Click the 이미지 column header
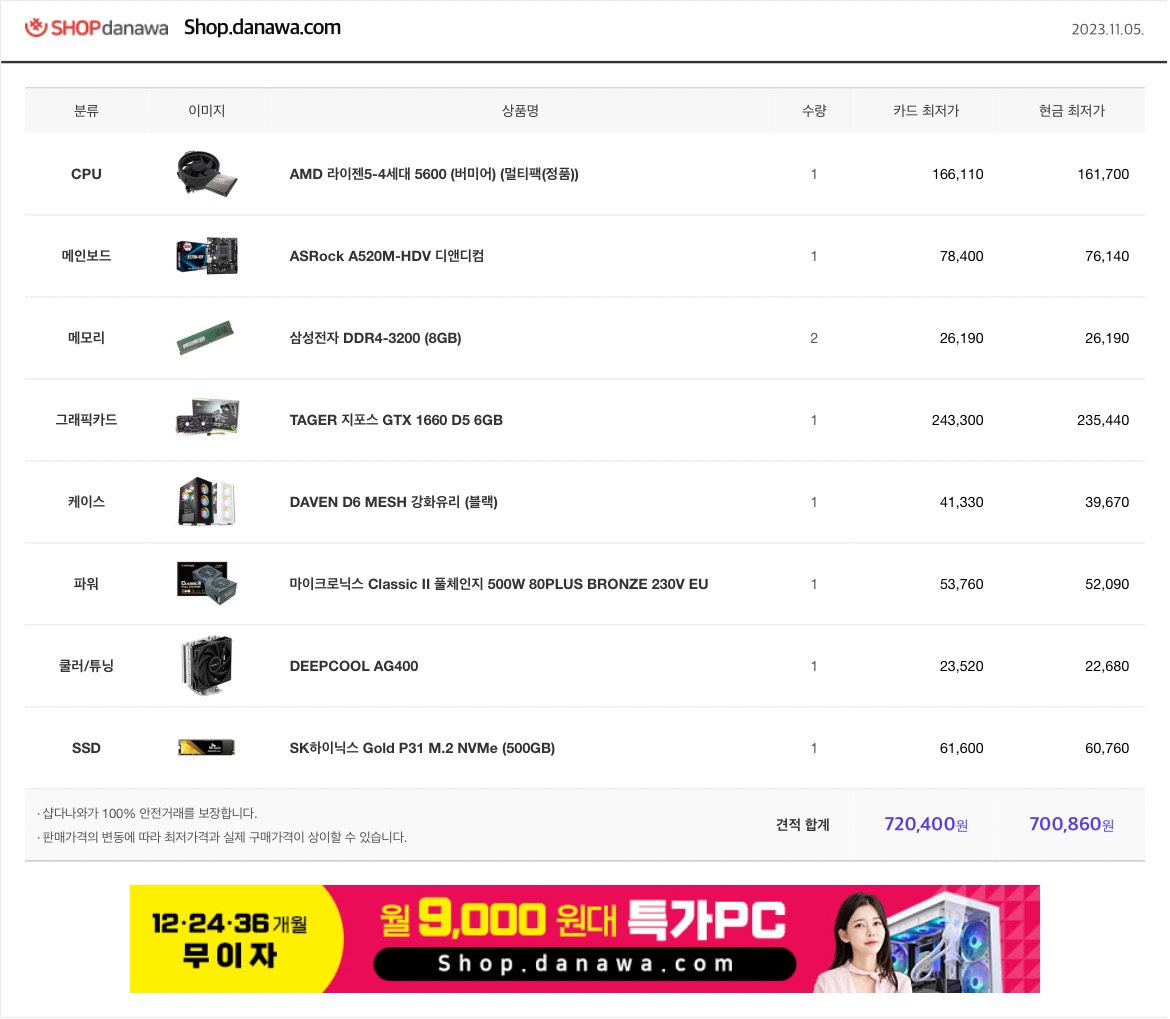 207,111
